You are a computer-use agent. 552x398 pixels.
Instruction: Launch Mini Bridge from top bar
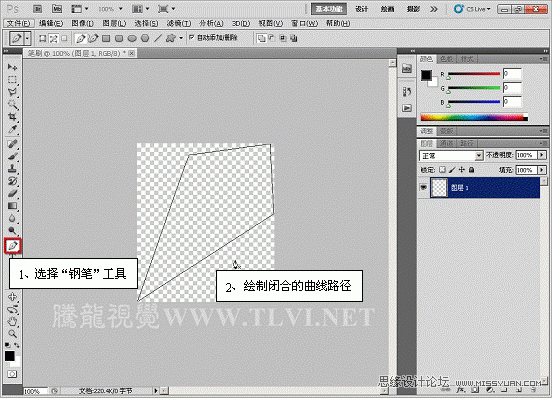point(57,9)
